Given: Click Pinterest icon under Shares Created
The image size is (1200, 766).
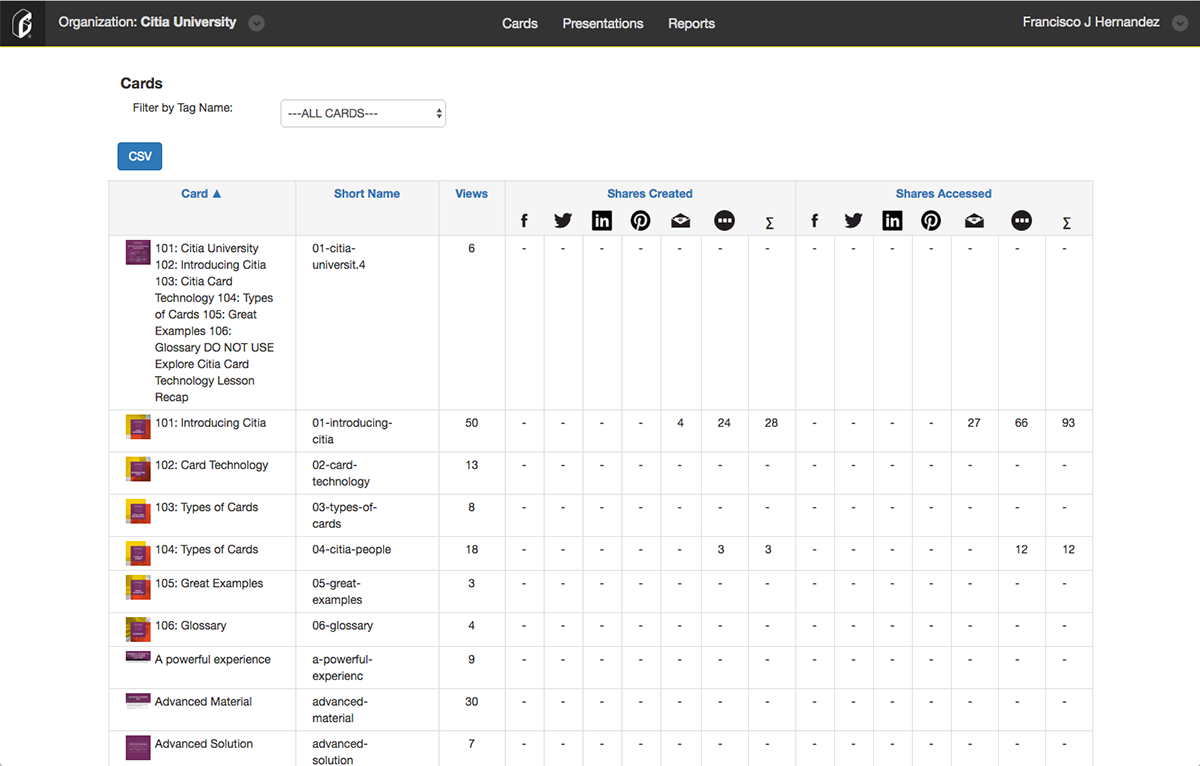Looking at the screenshot, I should [x=641, y=221].
